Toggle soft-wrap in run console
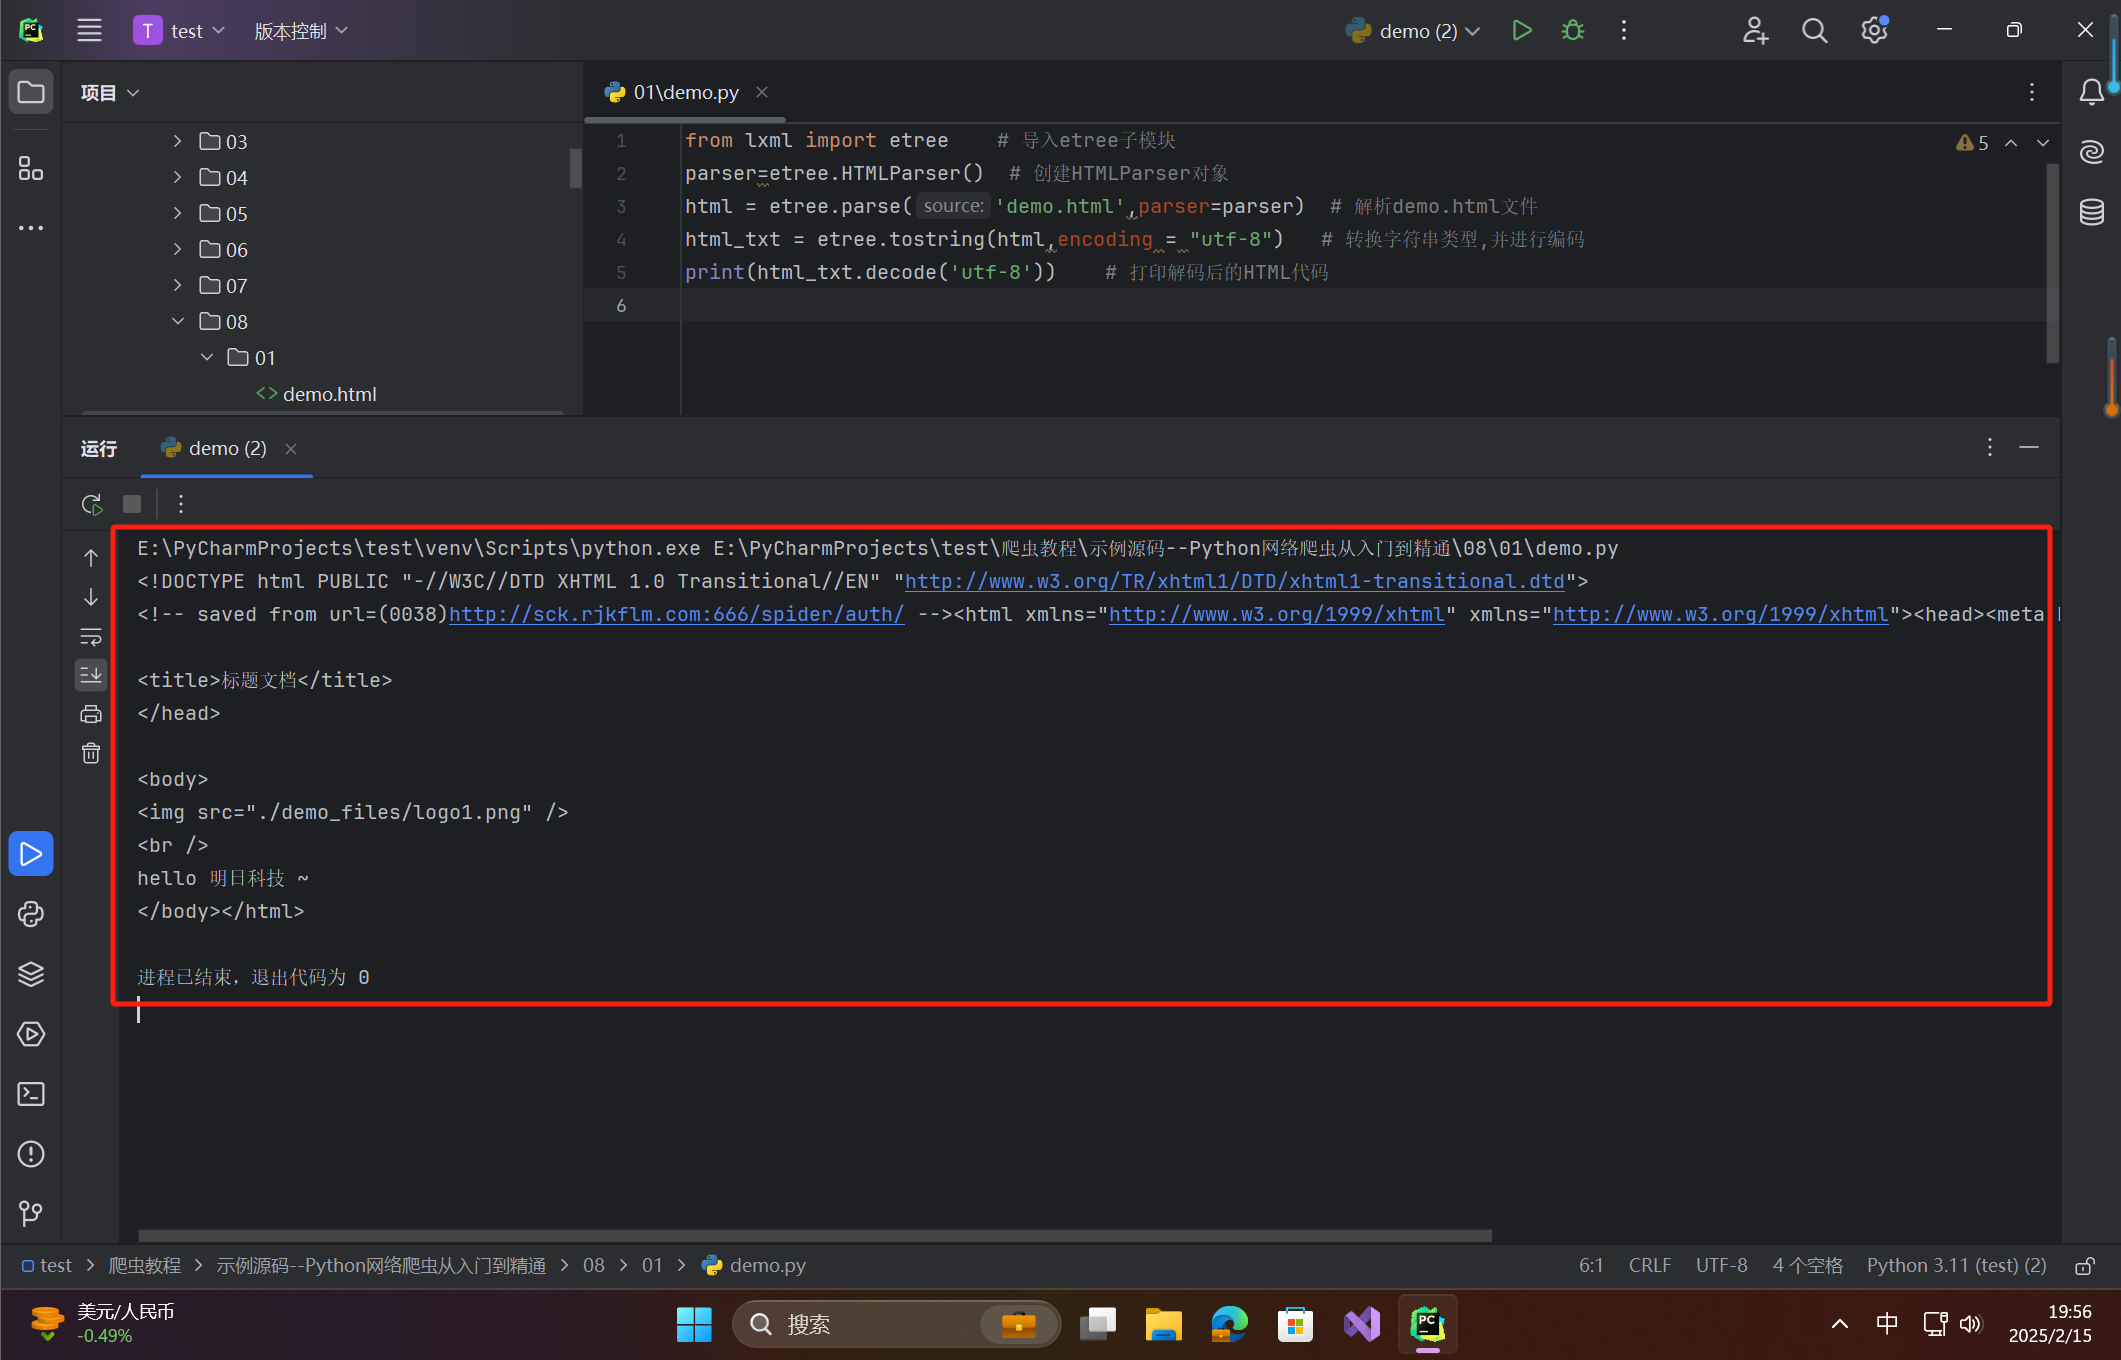Viewport: 2121px width, 1360px height. pyautogui.click(x=91, y=636)
